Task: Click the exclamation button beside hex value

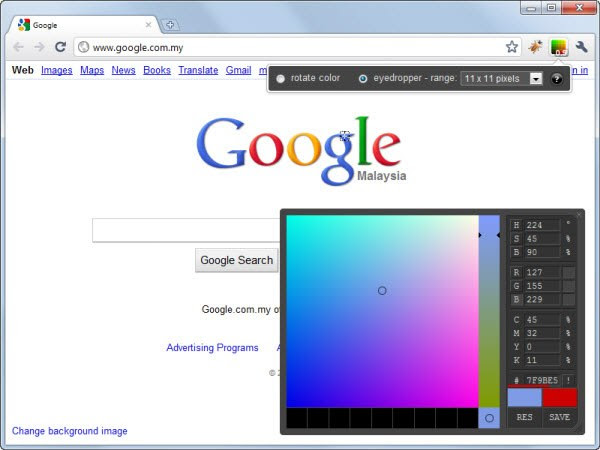Action: pos(569,380)
